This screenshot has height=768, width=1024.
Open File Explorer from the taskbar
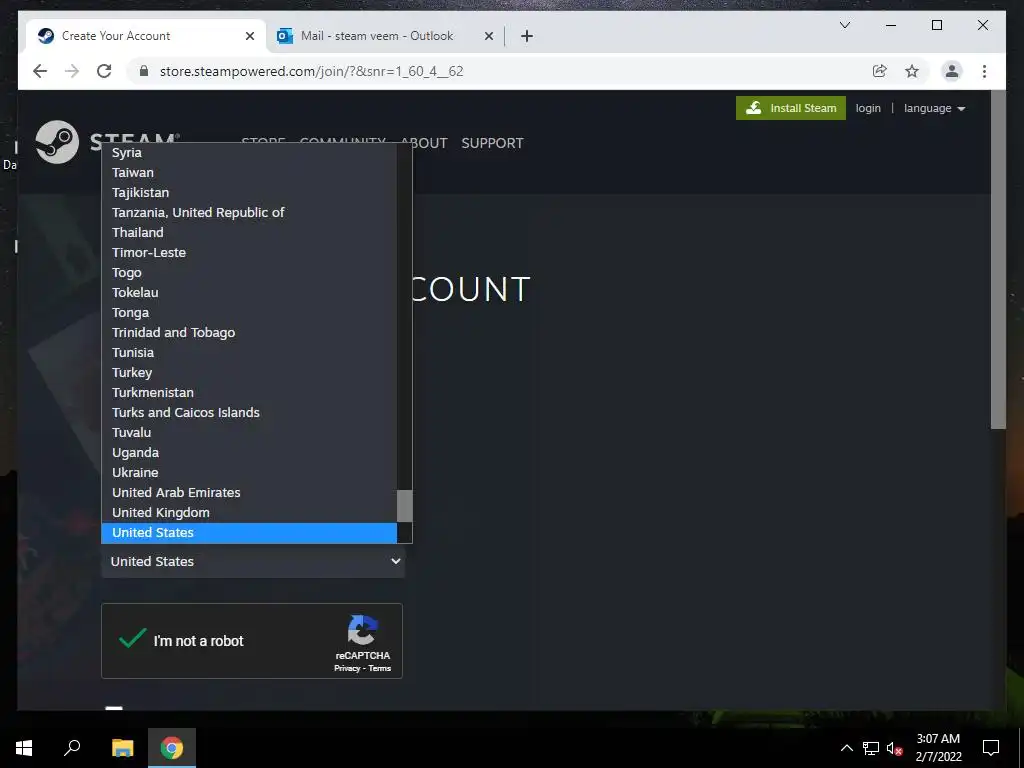click(x=122, y=748)
